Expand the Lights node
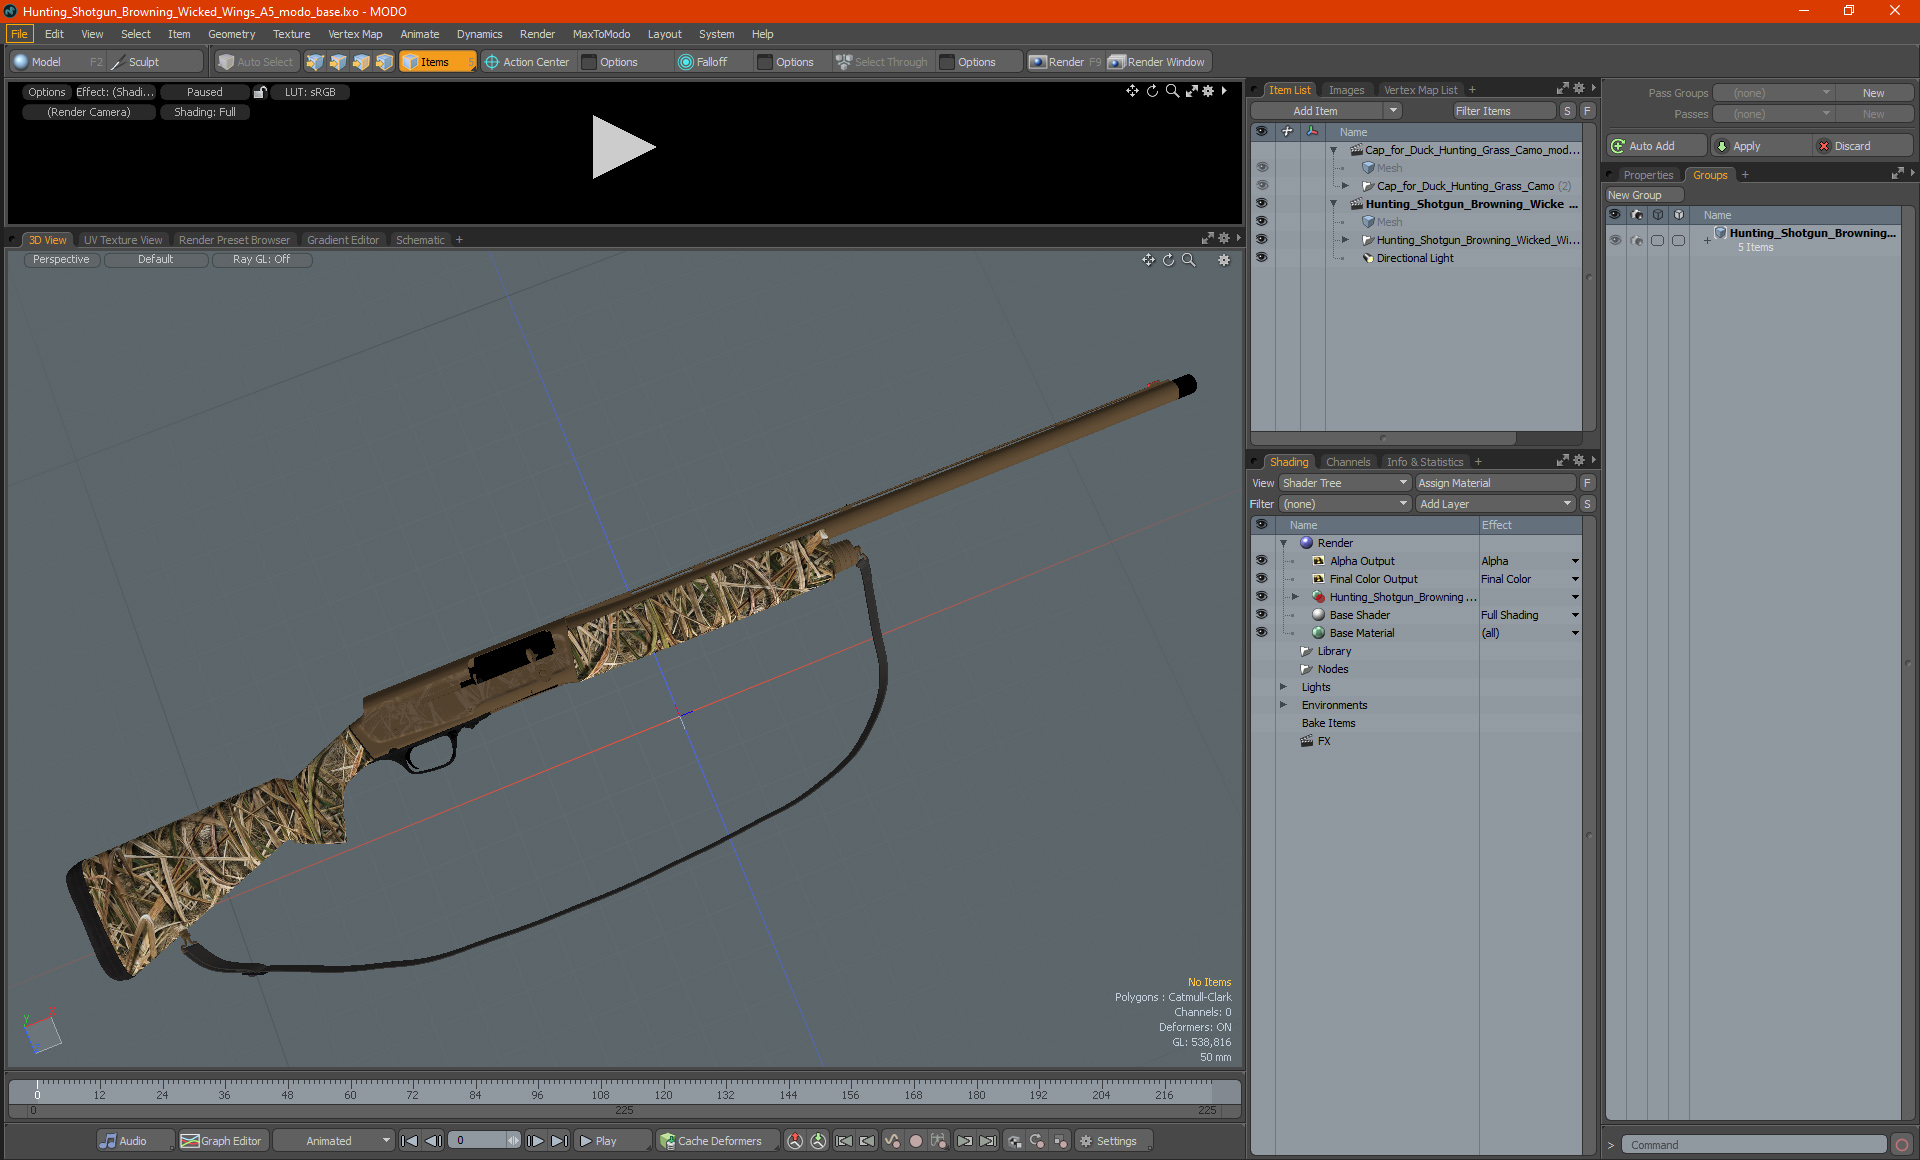The image size is (1920, 1160). (x=1284, y=687)
